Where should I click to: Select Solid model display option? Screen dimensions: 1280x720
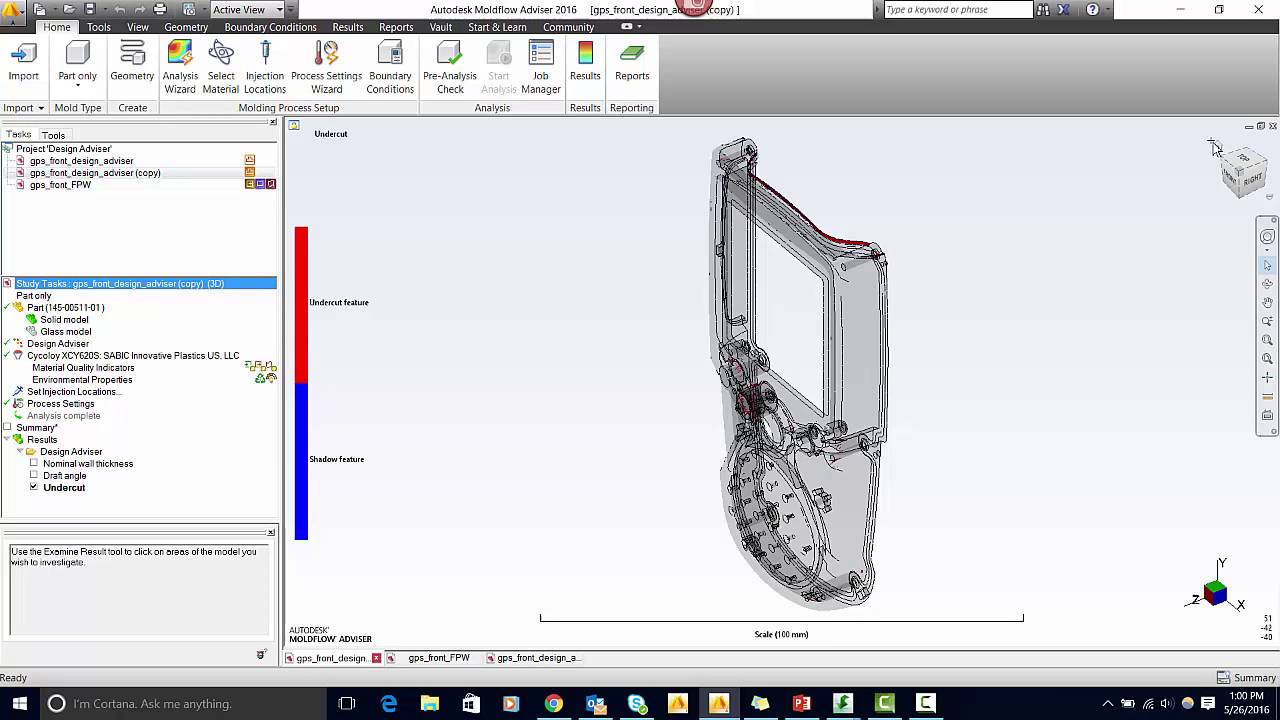(64, 319)
